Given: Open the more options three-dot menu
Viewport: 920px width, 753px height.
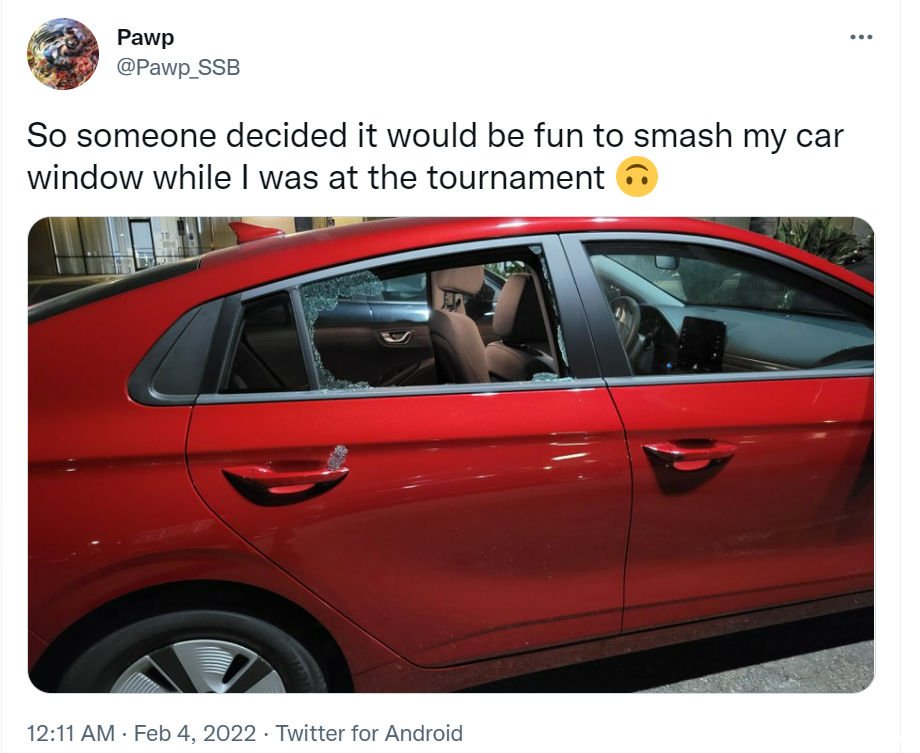Looking at the screenshot, I should pos(861,38).
